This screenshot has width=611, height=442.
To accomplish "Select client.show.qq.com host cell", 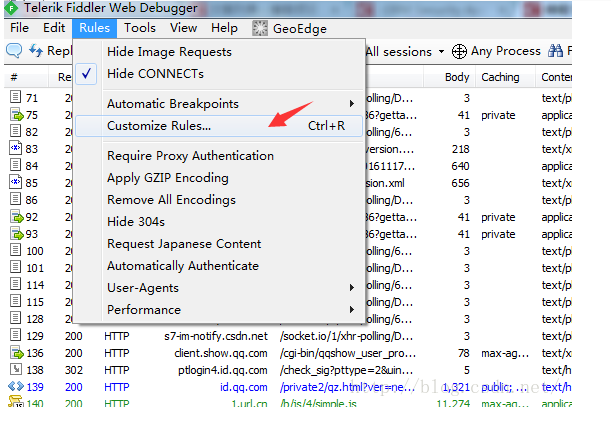I will [221, 353].
